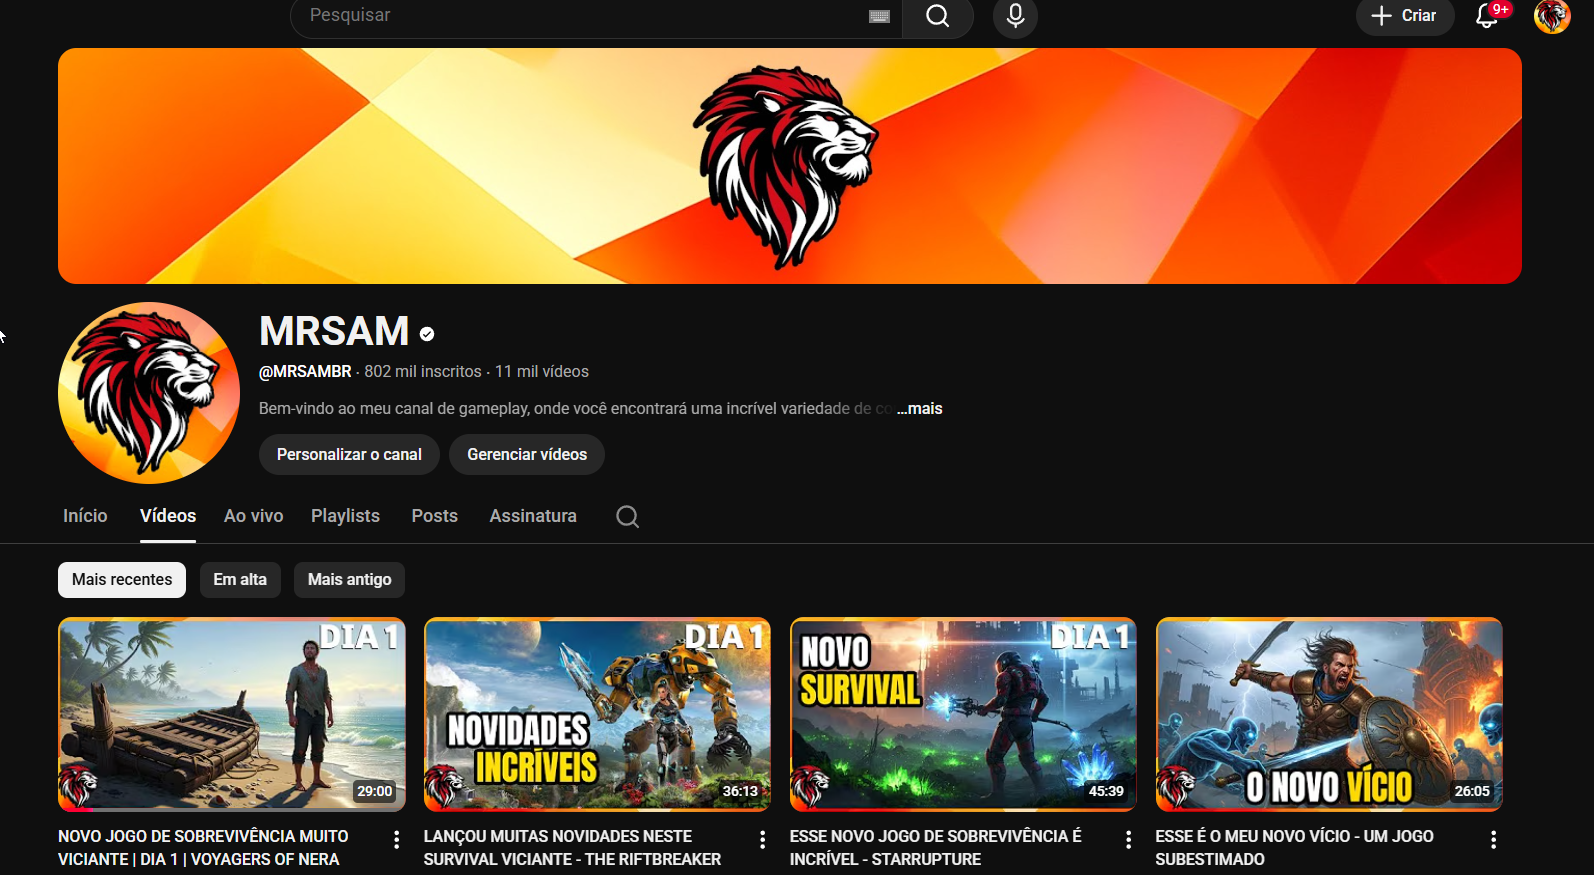Open the notifications bell
1594x875 pixels.
pyautogui.click(x=1487, y=16)
